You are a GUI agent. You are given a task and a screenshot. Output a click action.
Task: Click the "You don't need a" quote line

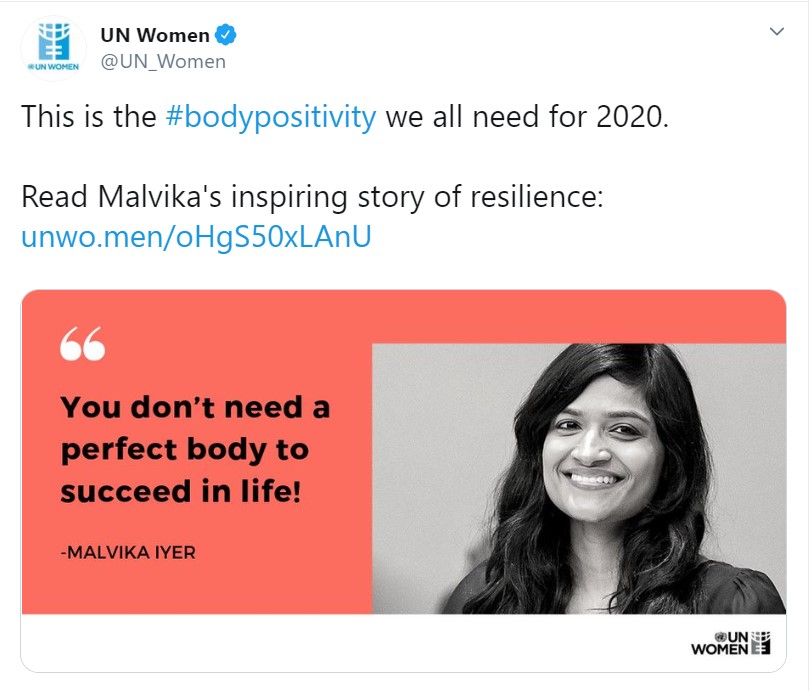(x=195, y=408)
